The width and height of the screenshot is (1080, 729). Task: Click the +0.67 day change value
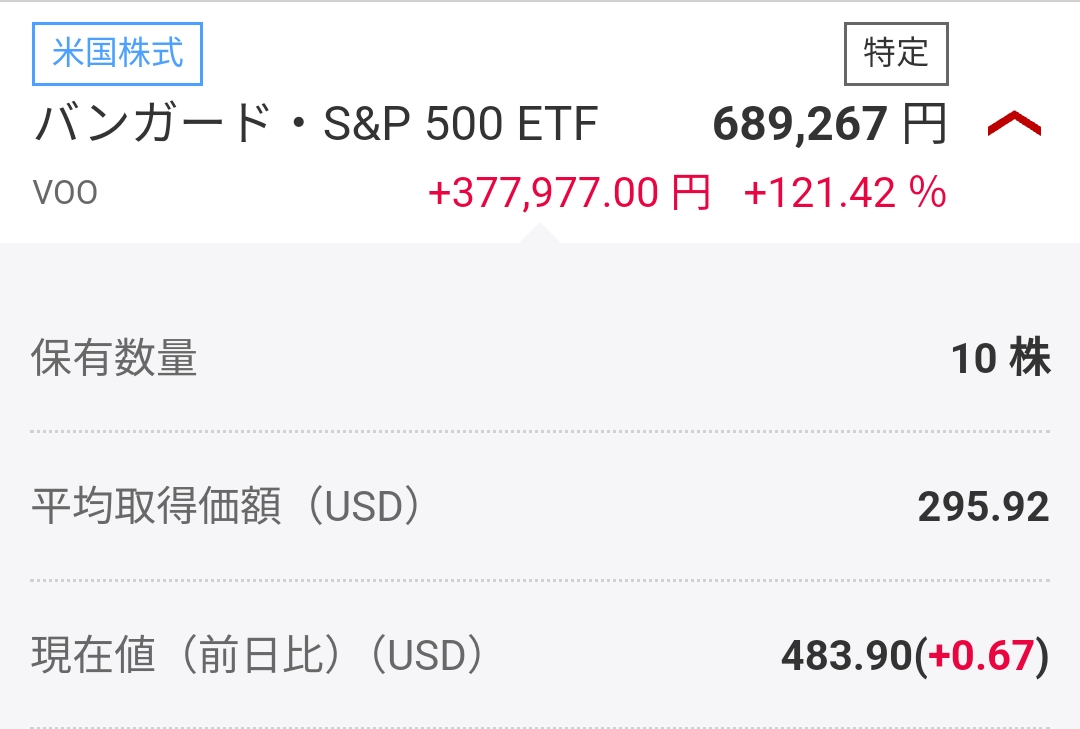pyautogui.click(x=982, y=655)
